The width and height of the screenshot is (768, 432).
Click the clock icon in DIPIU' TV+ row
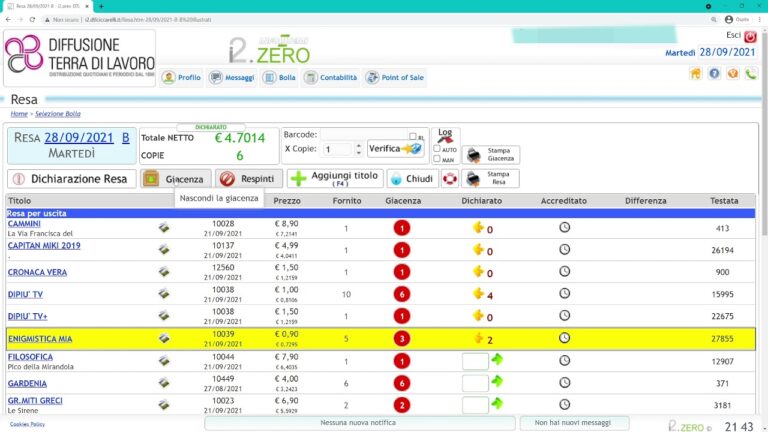click(564, 315)
